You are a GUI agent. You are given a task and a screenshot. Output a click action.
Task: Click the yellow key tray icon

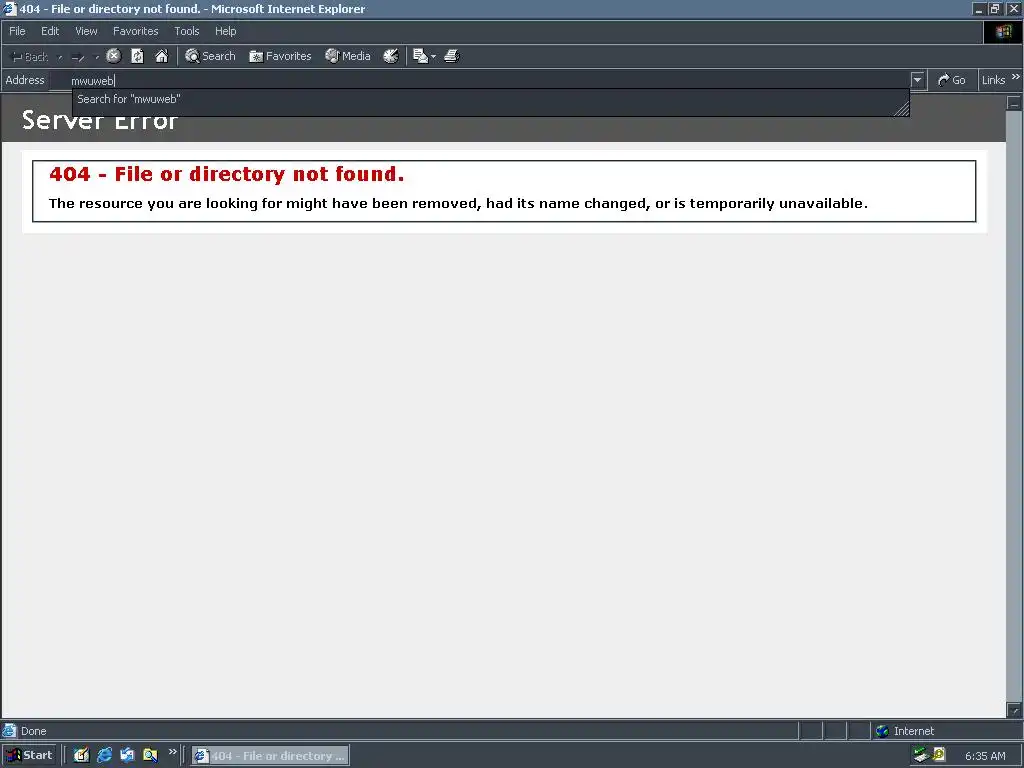point(939,755)
